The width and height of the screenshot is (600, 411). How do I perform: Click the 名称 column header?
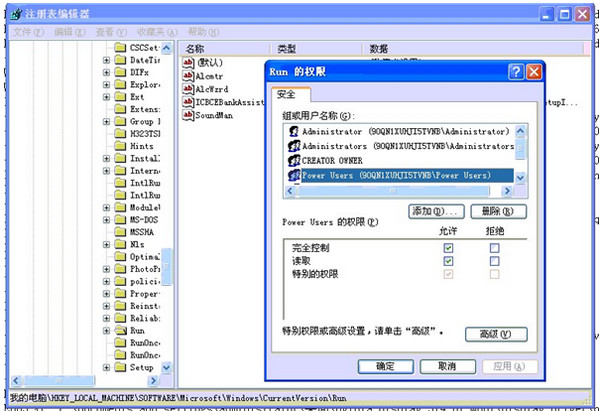pyautogui.click(x=224, y=49)
